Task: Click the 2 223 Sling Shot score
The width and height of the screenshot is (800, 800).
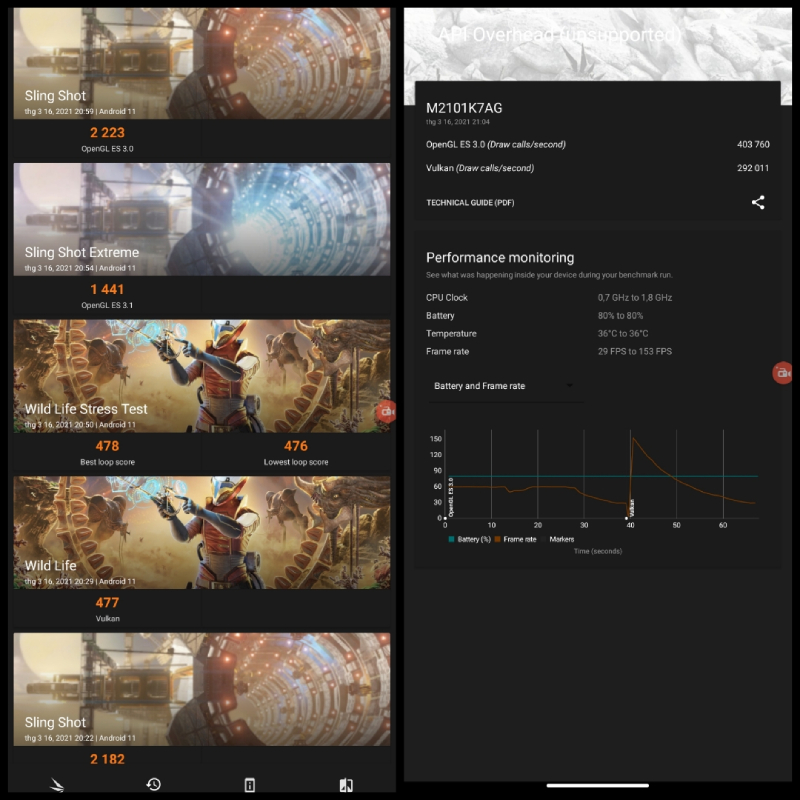Action: click(107, 133)
